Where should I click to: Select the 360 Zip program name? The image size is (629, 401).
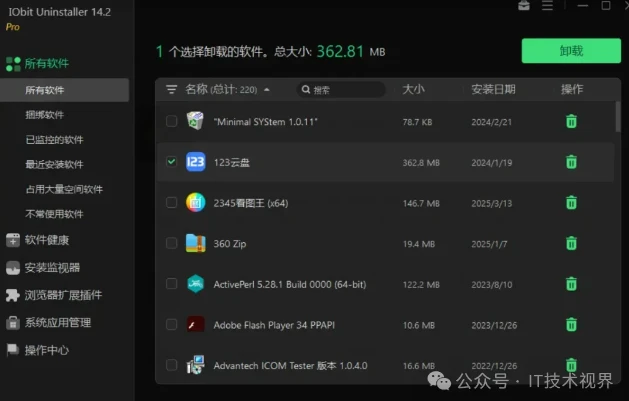pyautogui.click(x=230, y=244)
